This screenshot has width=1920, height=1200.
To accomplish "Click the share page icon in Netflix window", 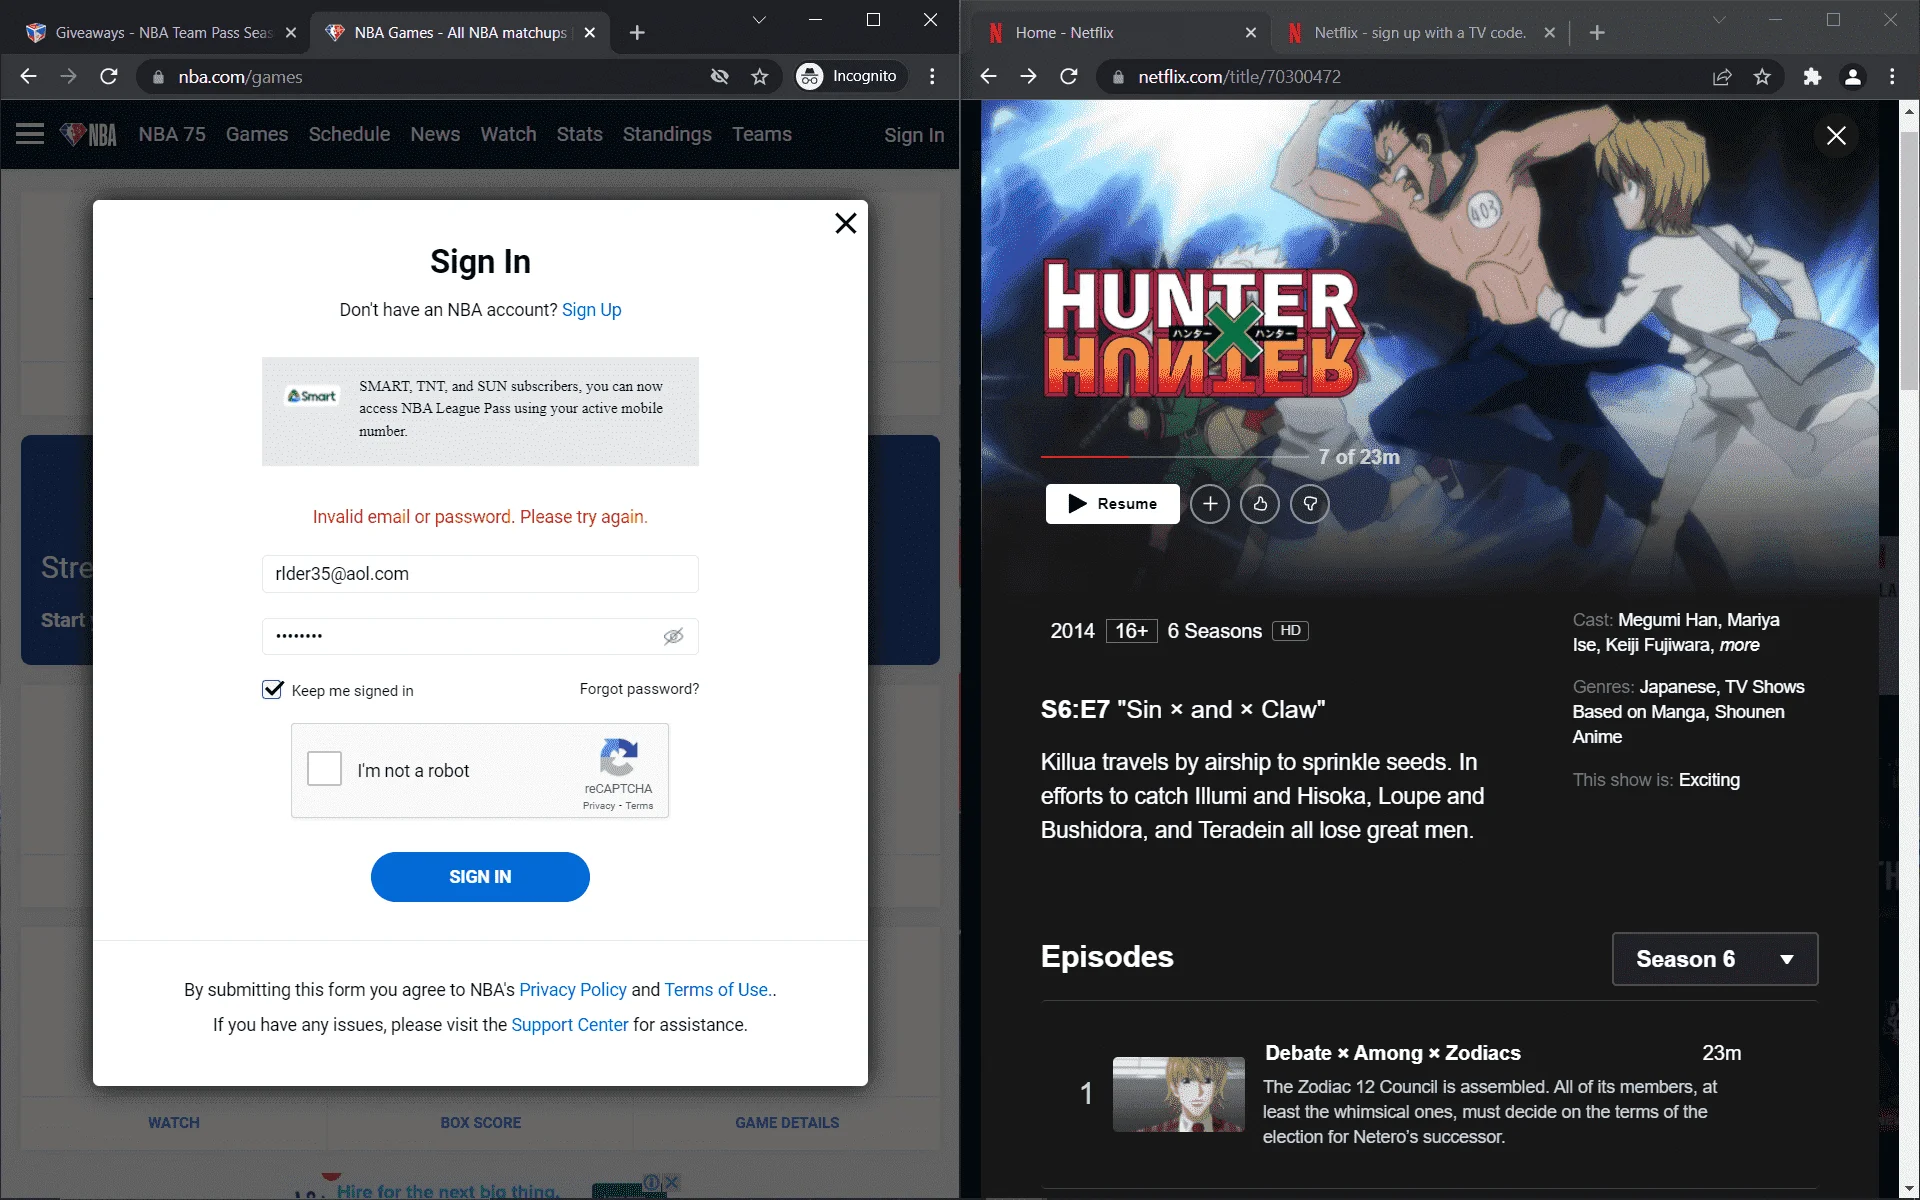I will (x=1722, y=77).
